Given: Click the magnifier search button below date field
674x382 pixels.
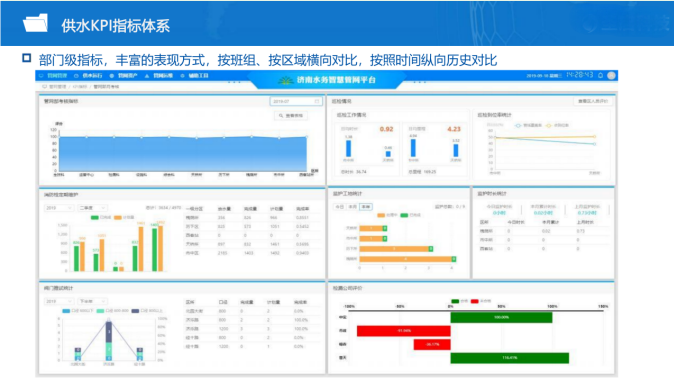Looking at the screenshot, I should pos(291,116).
